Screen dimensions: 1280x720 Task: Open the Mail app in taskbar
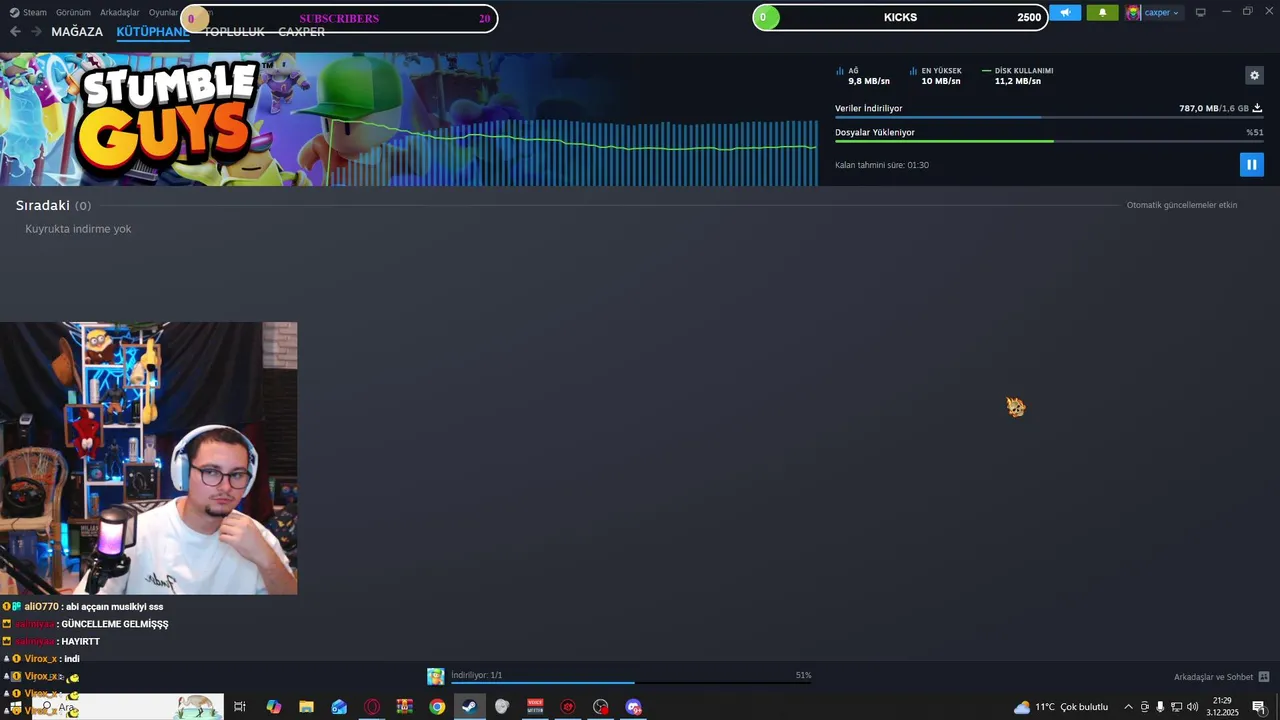pyautogui.click(x=339, y=707)
